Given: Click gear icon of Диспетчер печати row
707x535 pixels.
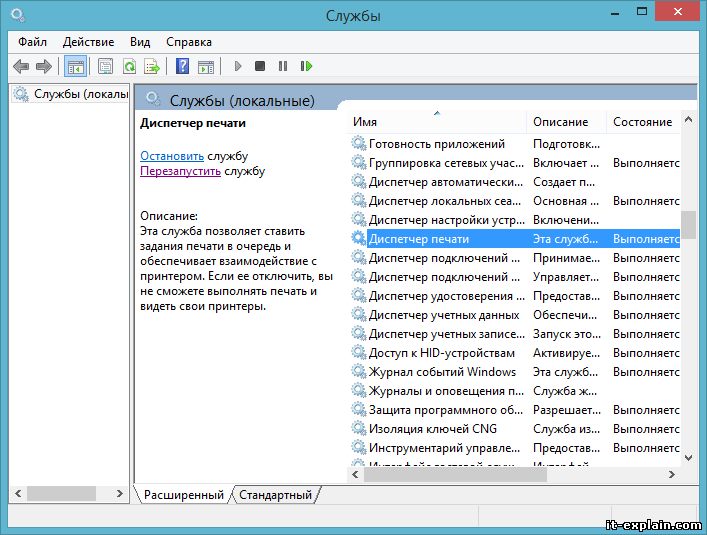Looking at the screenshot, I should tap(358, 238).
